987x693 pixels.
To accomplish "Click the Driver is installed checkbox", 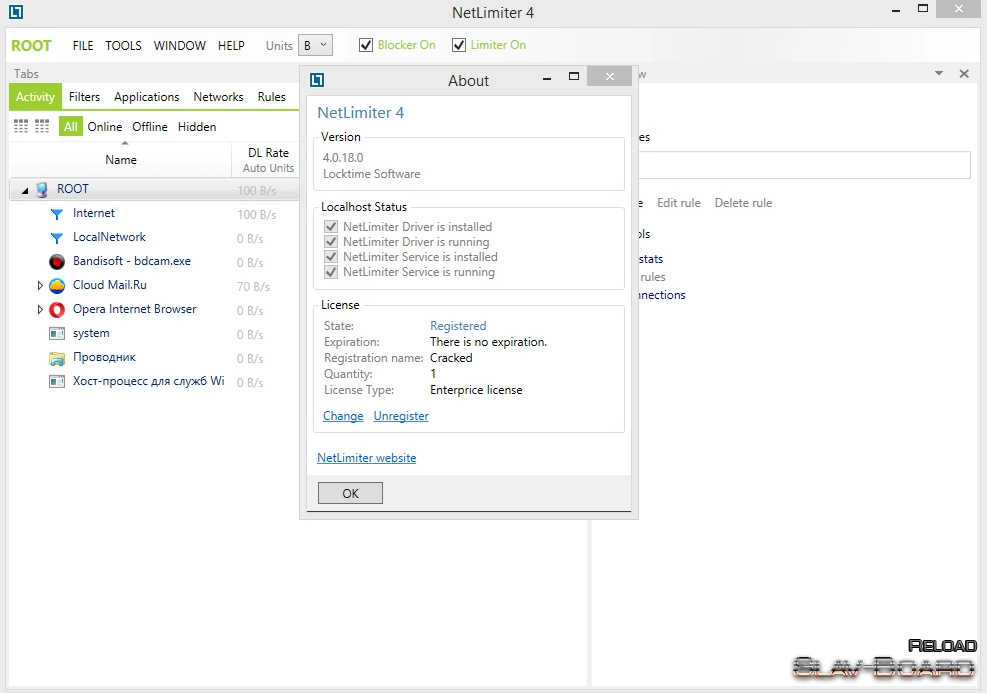I will [331, 227].
